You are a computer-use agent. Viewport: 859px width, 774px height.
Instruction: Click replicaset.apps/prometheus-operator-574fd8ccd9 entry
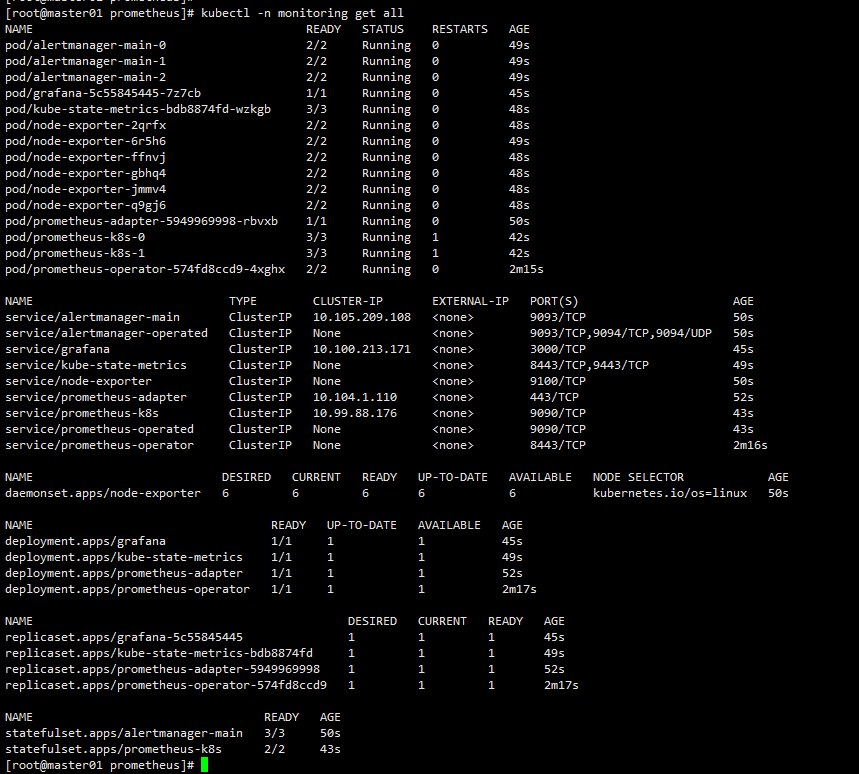pyautogui.click(x=166, y=685)
